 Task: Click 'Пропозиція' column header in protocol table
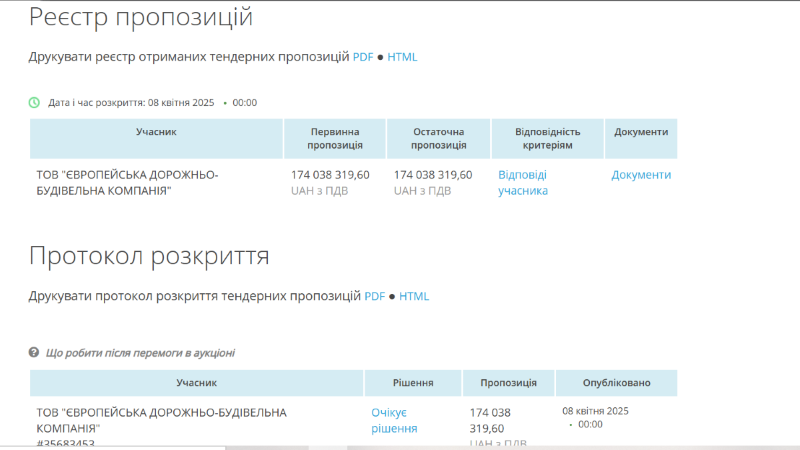[508, 383]
